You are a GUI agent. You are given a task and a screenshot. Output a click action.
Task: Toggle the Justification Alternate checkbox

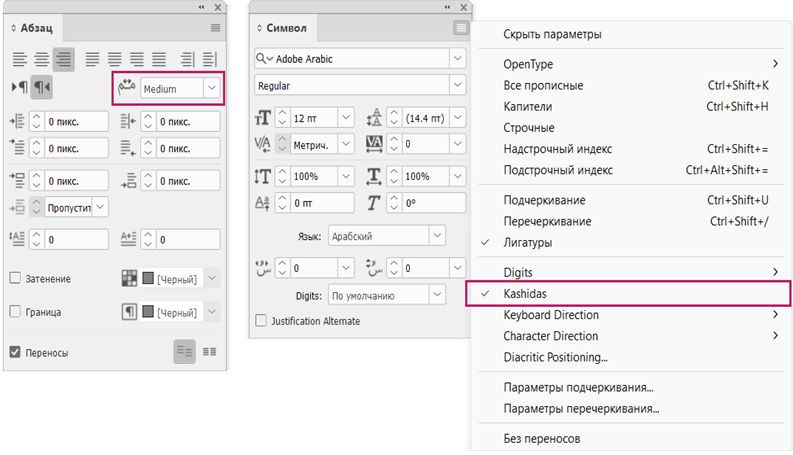(x=261, y=321)
